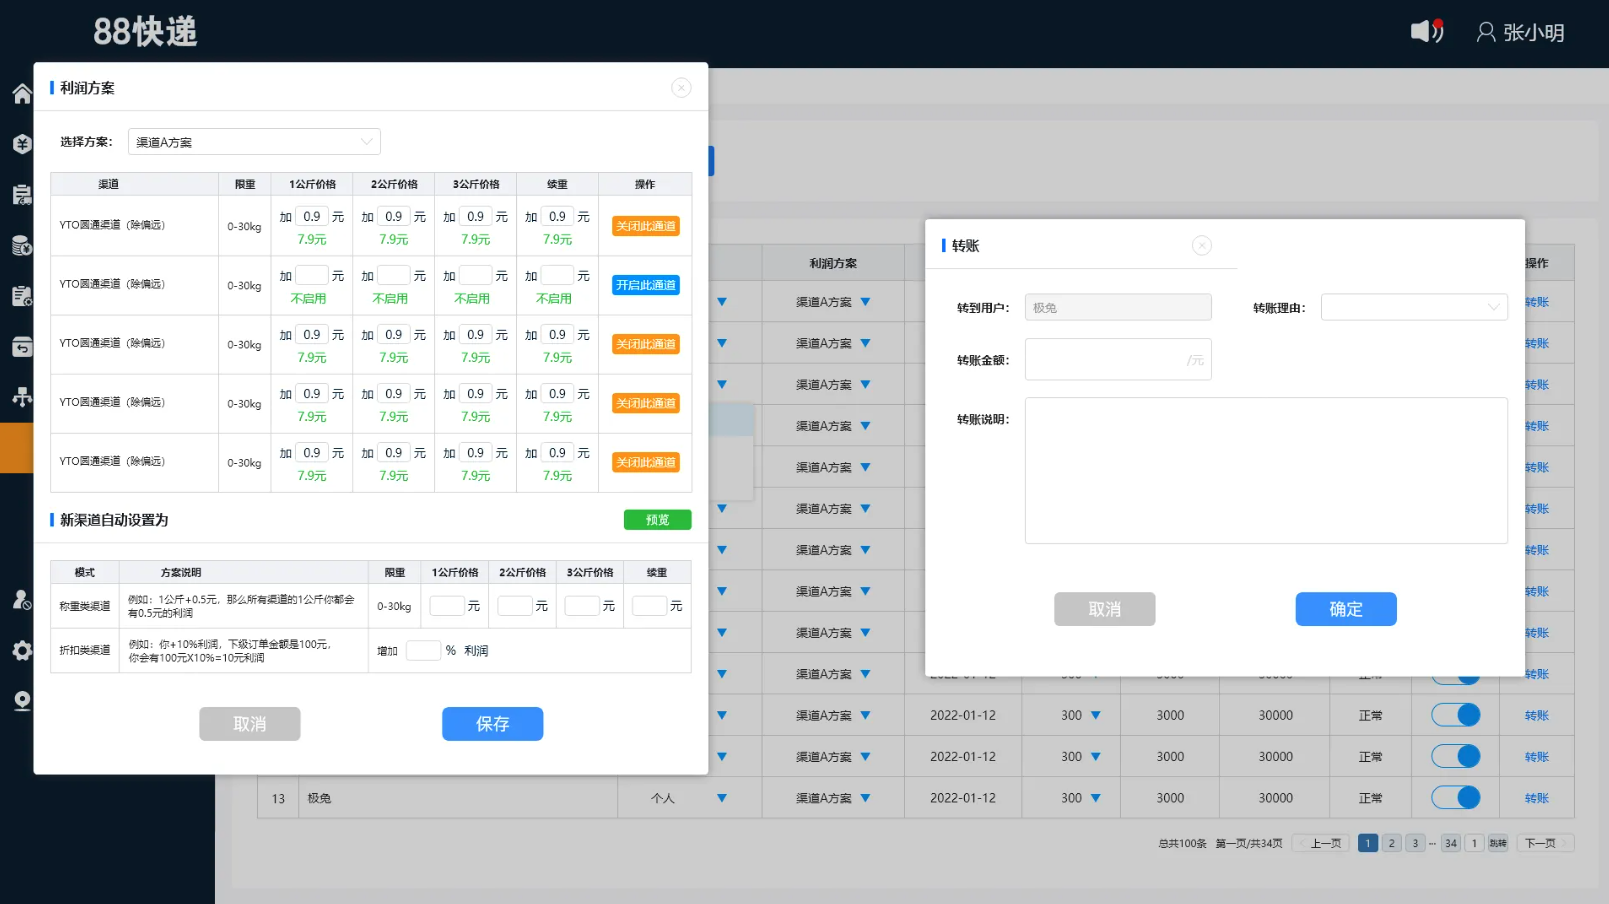This screenshot has height=904, width=1609.
Task: Go to the previous page with 上一页
Action: (x=1321, y=843)
